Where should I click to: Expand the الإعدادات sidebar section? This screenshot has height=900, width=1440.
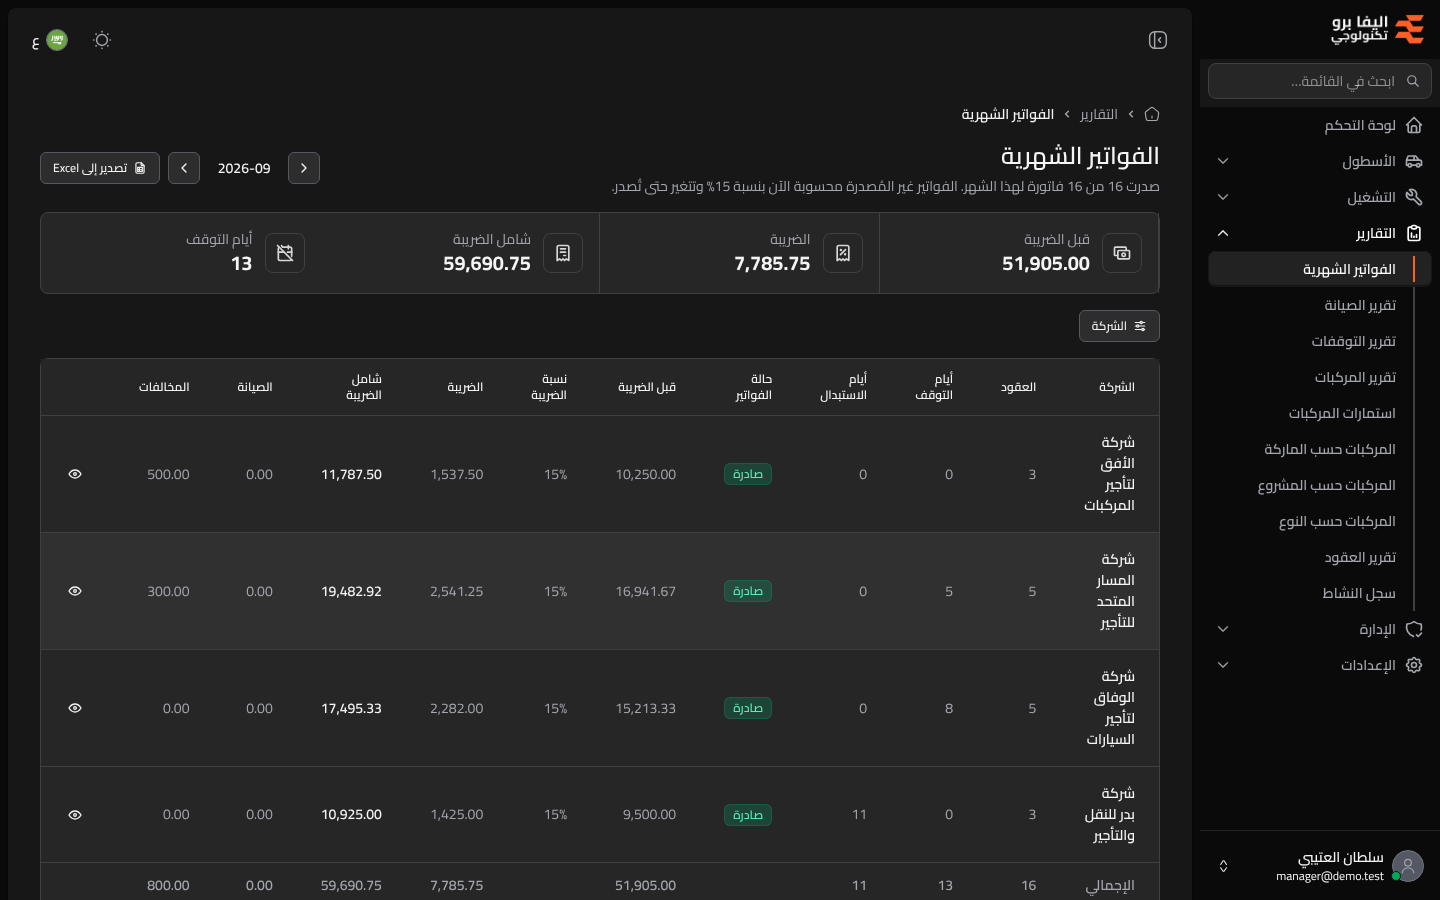pyautogui.click(x=1320, y=665)
